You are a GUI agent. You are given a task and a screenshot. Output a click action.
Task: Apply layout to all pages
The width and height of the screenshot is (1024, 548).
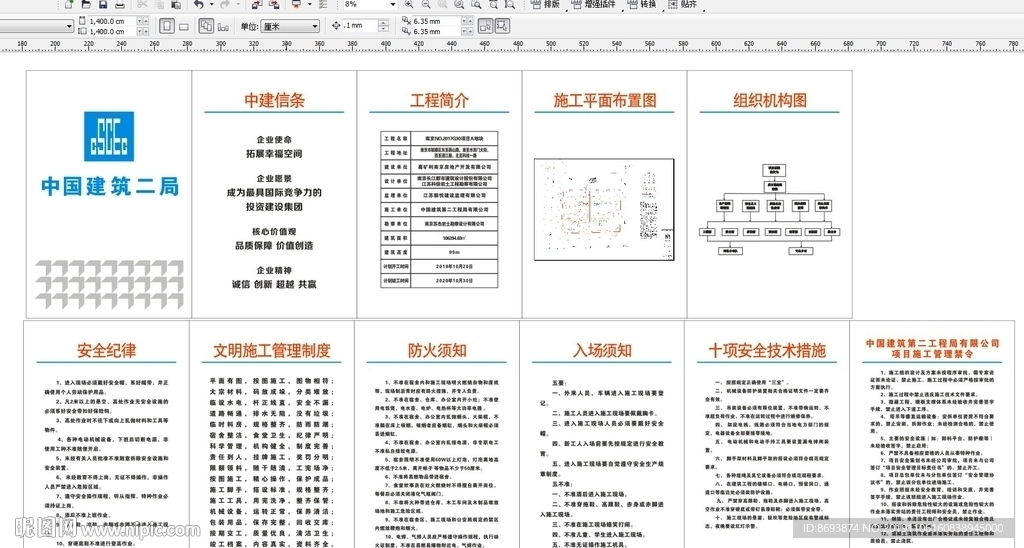click(206, 26)
